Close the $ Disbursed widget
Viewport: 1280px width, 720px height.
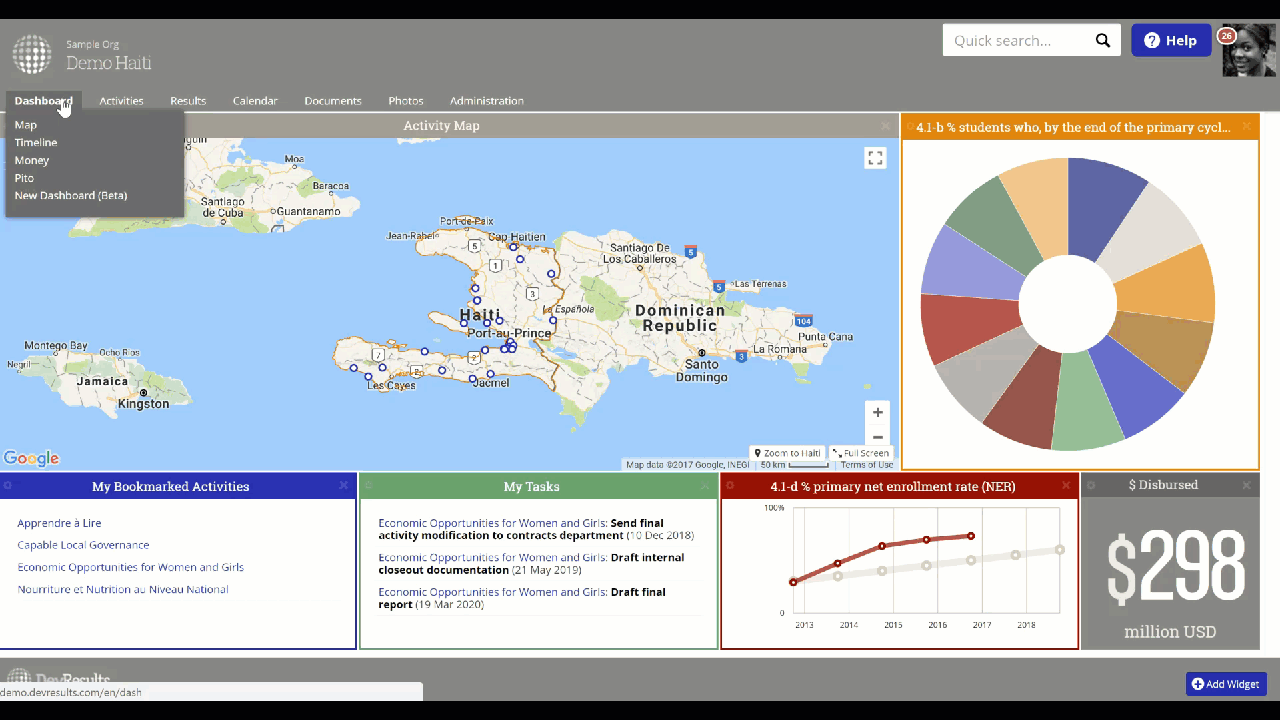pyautogui.click(x=1246, y=485)
